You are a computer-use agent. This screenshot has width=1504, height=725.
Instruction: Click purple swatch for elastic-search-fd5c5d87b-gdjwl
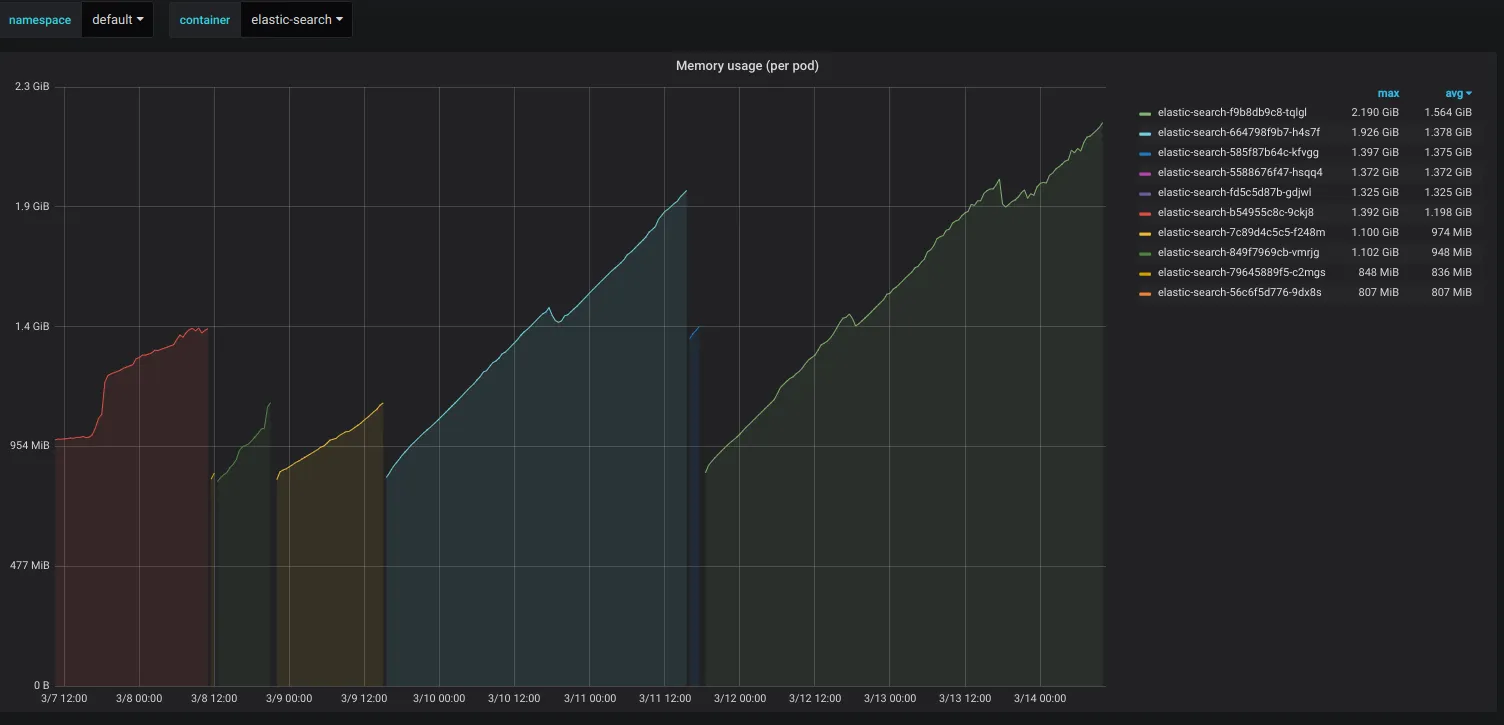[1145, 193]
